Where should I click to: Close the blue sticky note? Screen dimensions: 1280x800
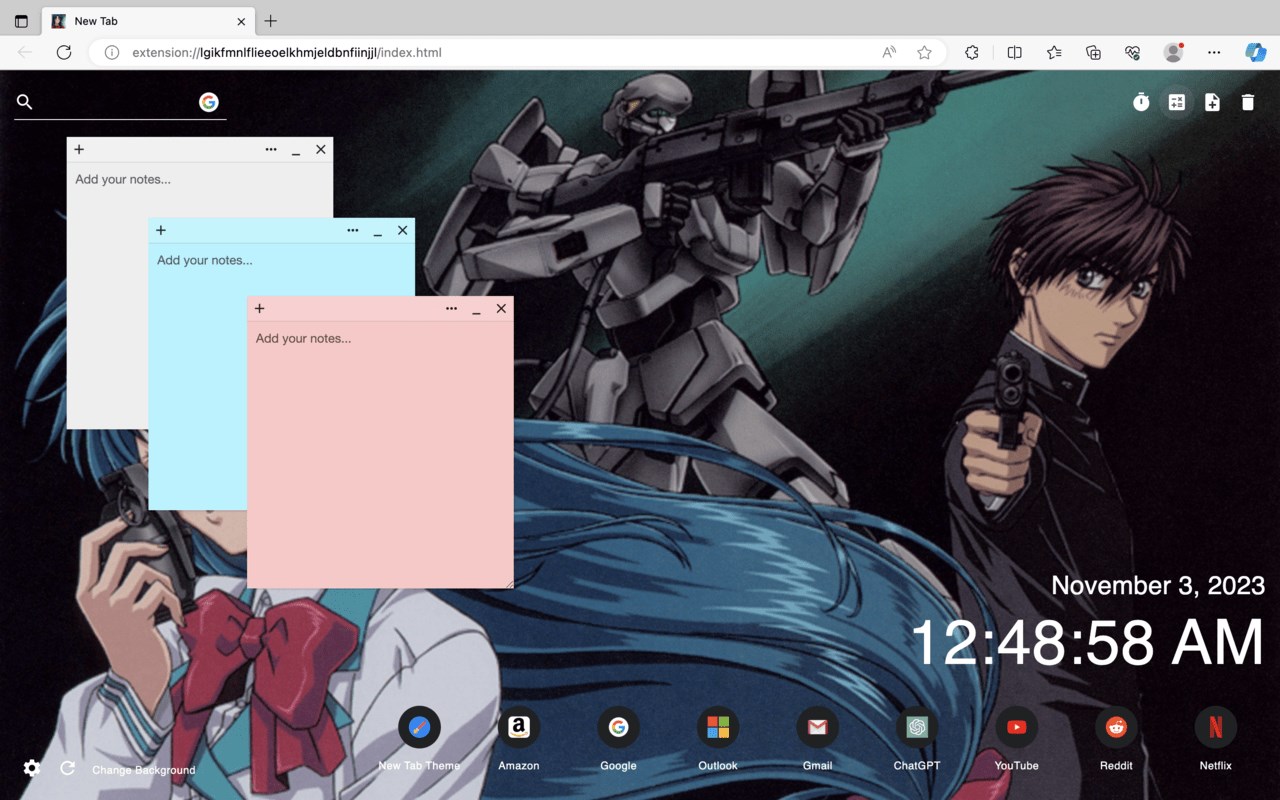tap(402, 231)
